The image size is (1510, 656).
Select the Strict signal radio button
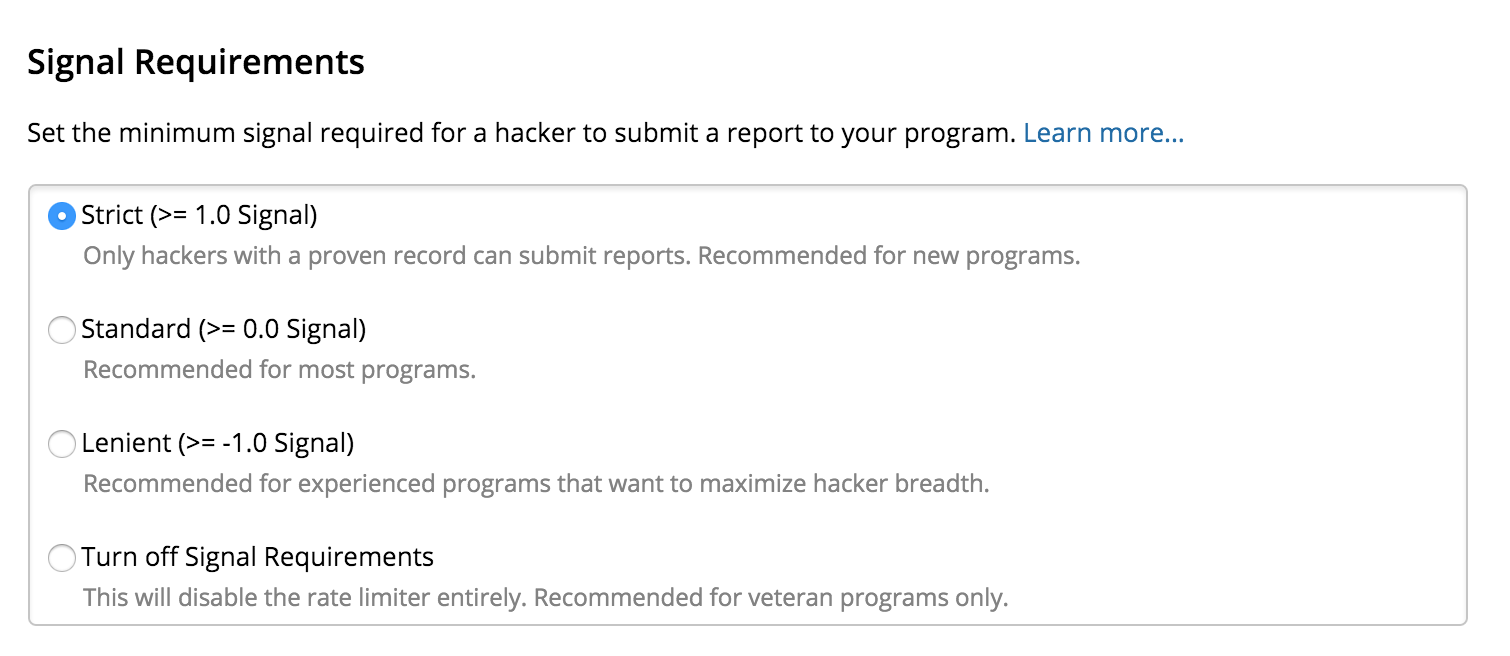click(x=62, y=216)
